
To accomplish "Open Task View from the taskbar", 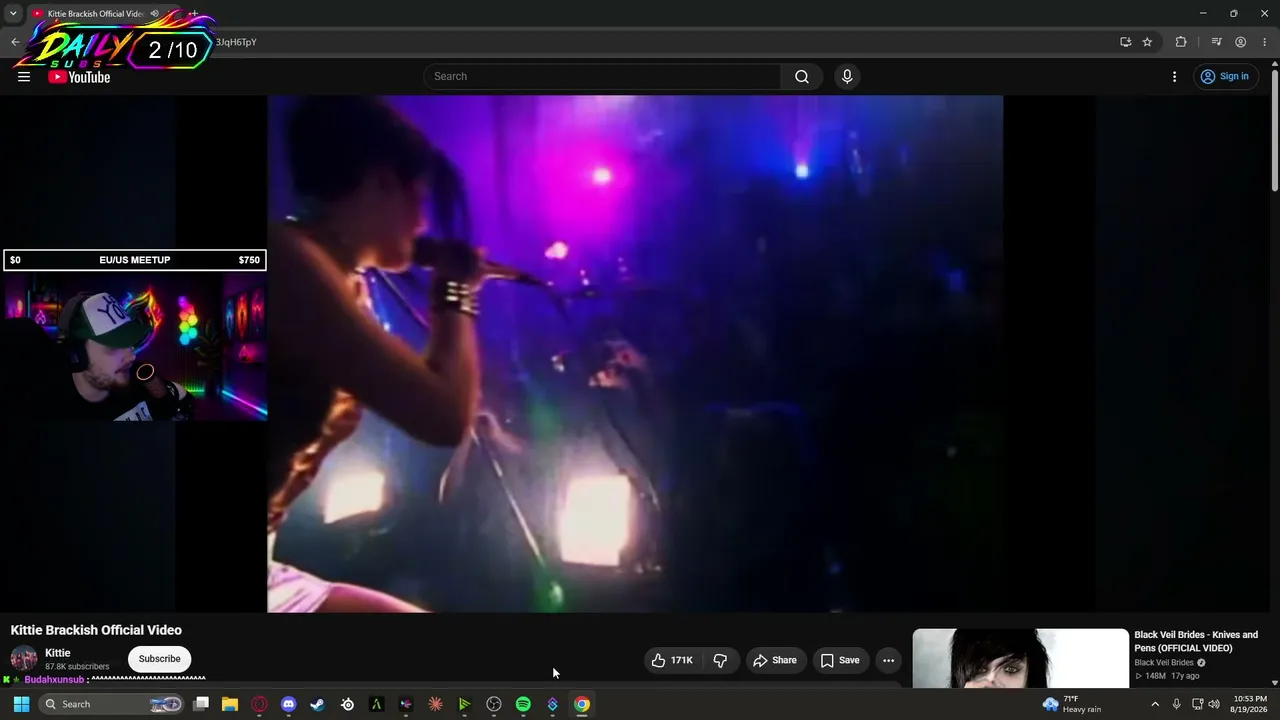I will [201, 704].
